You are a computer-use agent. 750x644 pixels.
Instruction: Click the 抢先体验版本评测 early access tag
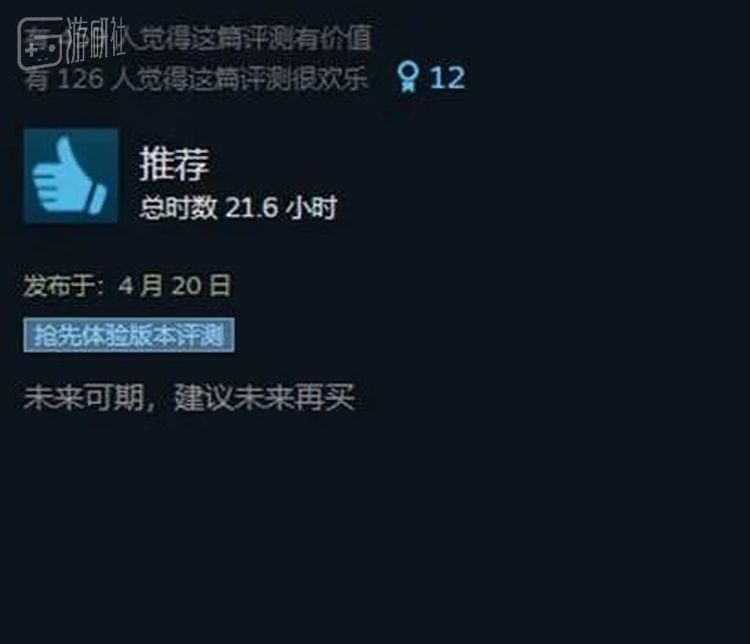[x=129, y=335]
